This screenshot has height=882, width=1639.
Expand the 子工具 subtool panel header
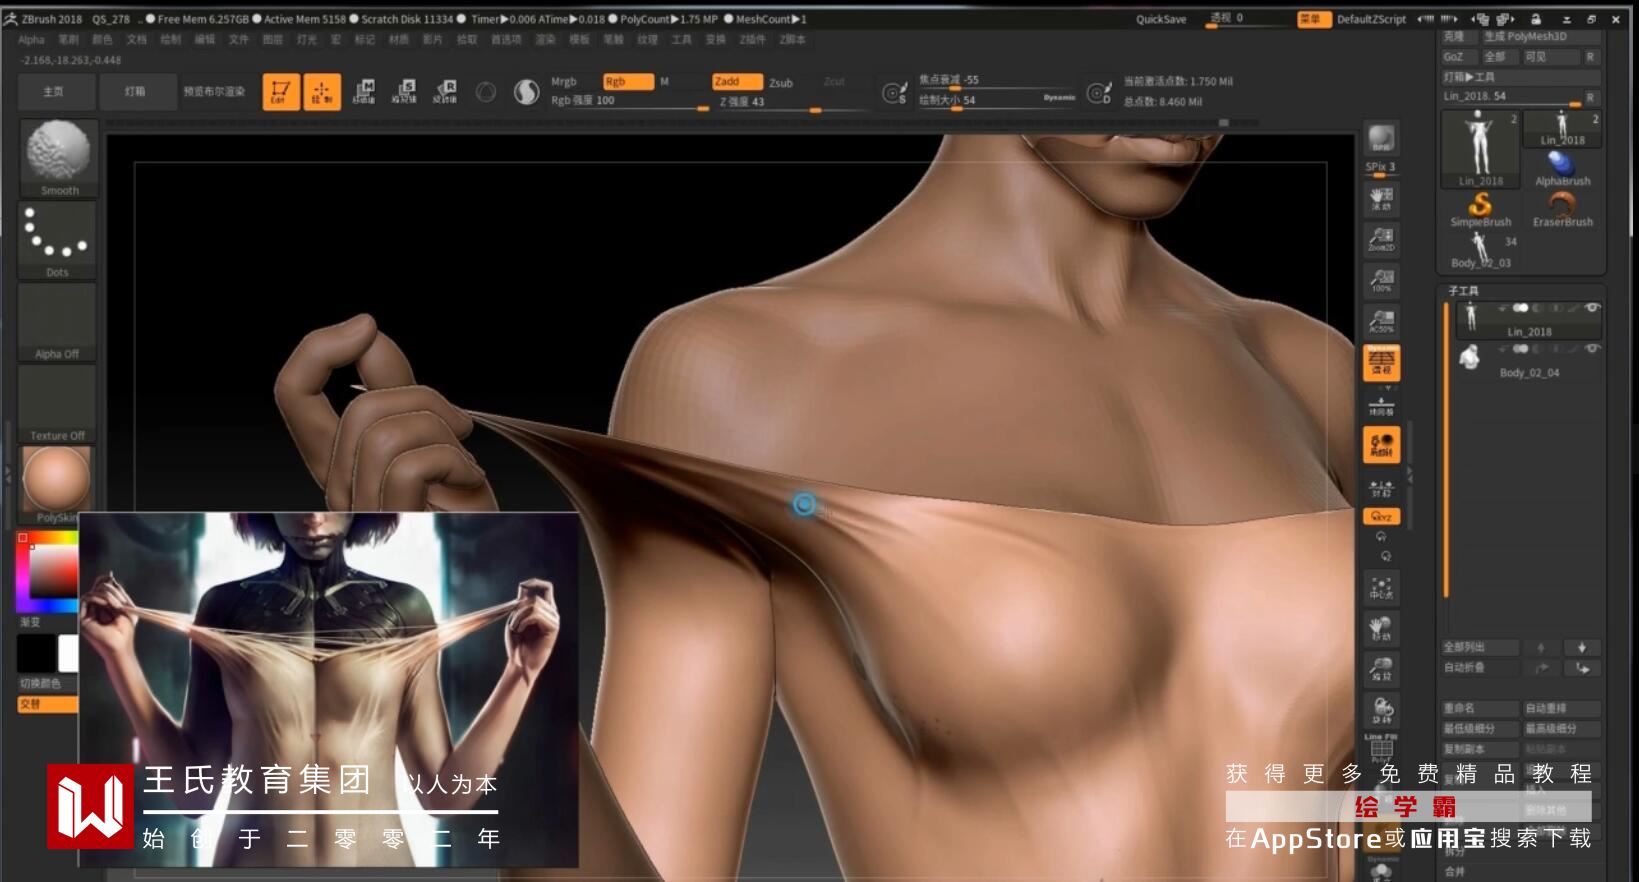1464,291
